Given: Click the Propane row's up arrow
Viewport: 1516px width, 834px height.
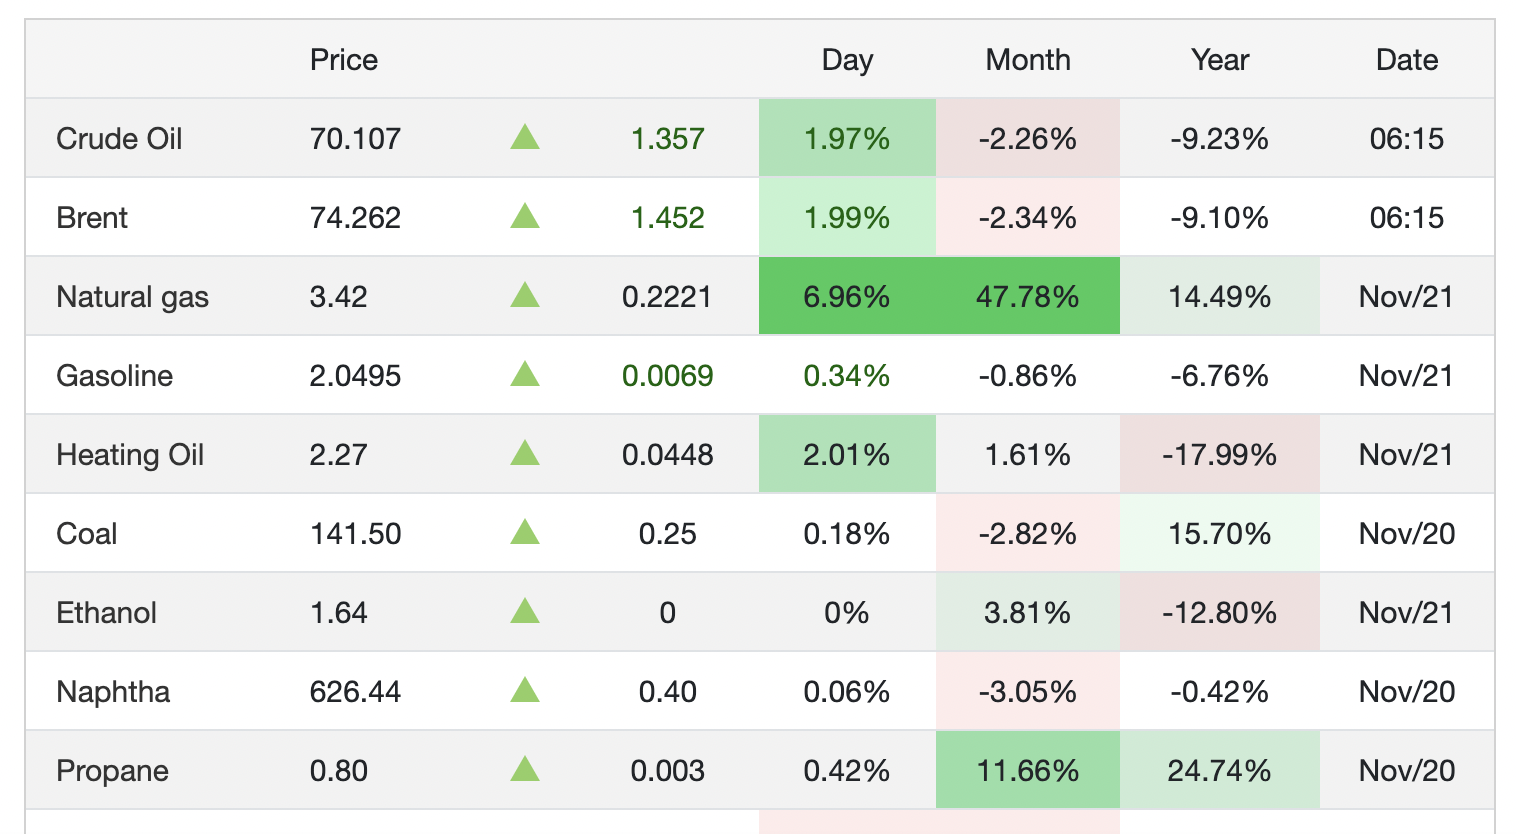Looking at the screenshot, I should [x=525, y=769].
